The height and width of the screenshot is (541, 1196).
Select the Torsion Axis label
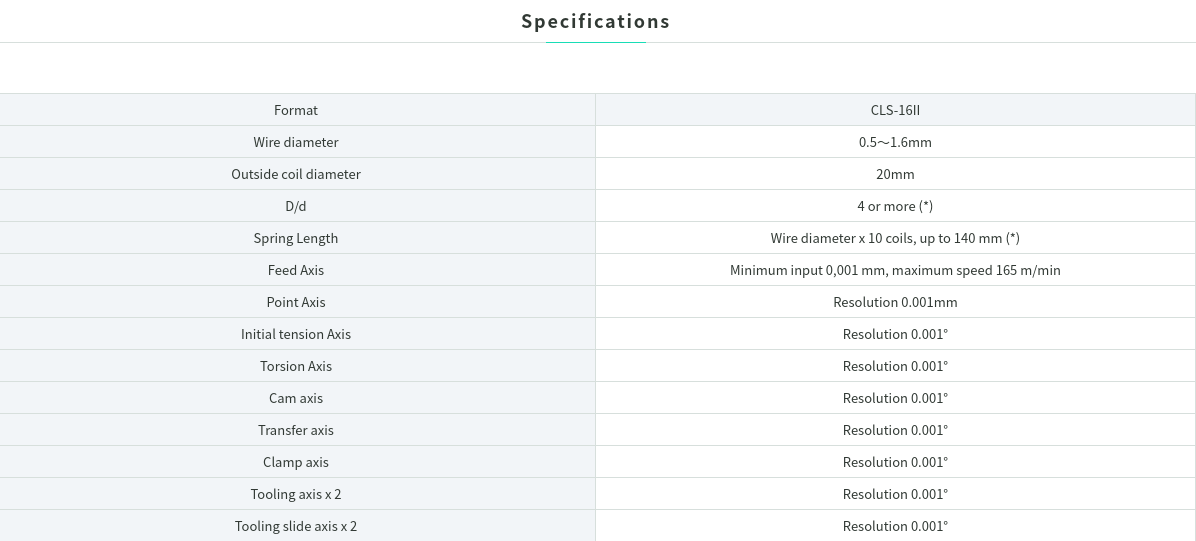tap(296, 366)
